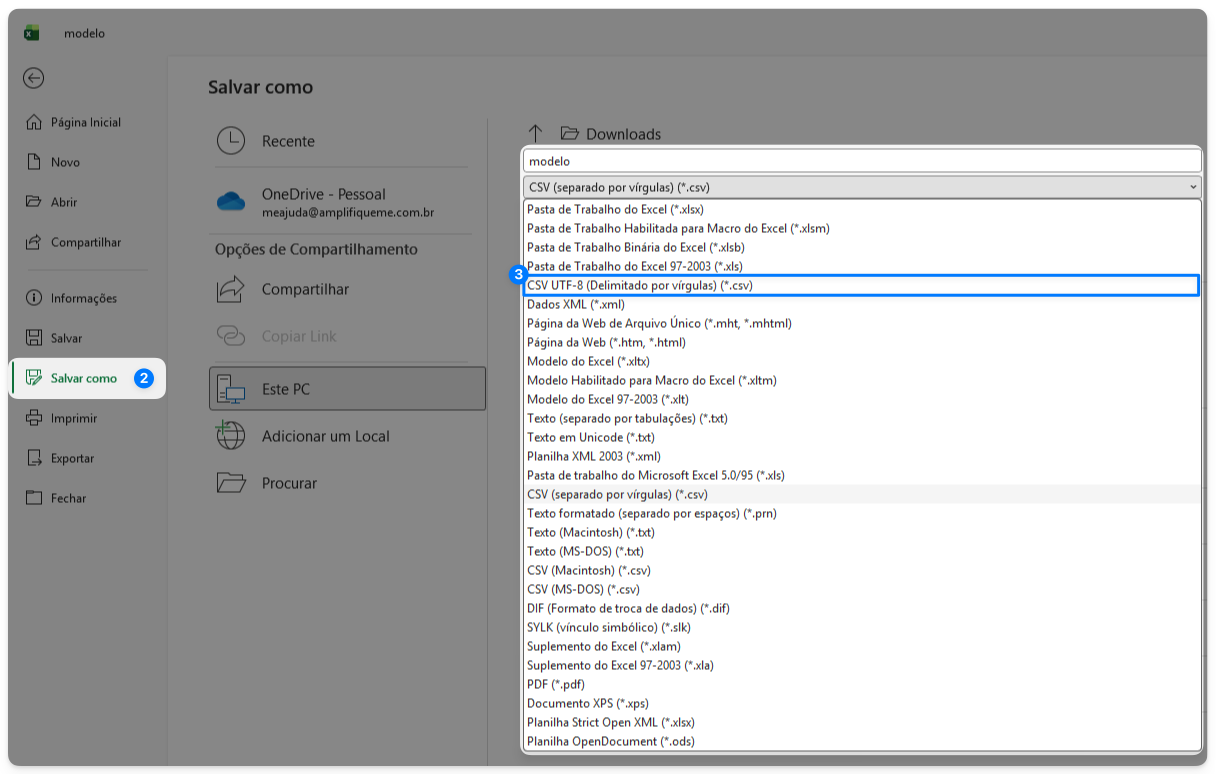Pick Pasta de Trabalho do Excel (*.xlsx)
Image resolution: width=1216 pixels, height=774 pixels.
tap(615, 210)
